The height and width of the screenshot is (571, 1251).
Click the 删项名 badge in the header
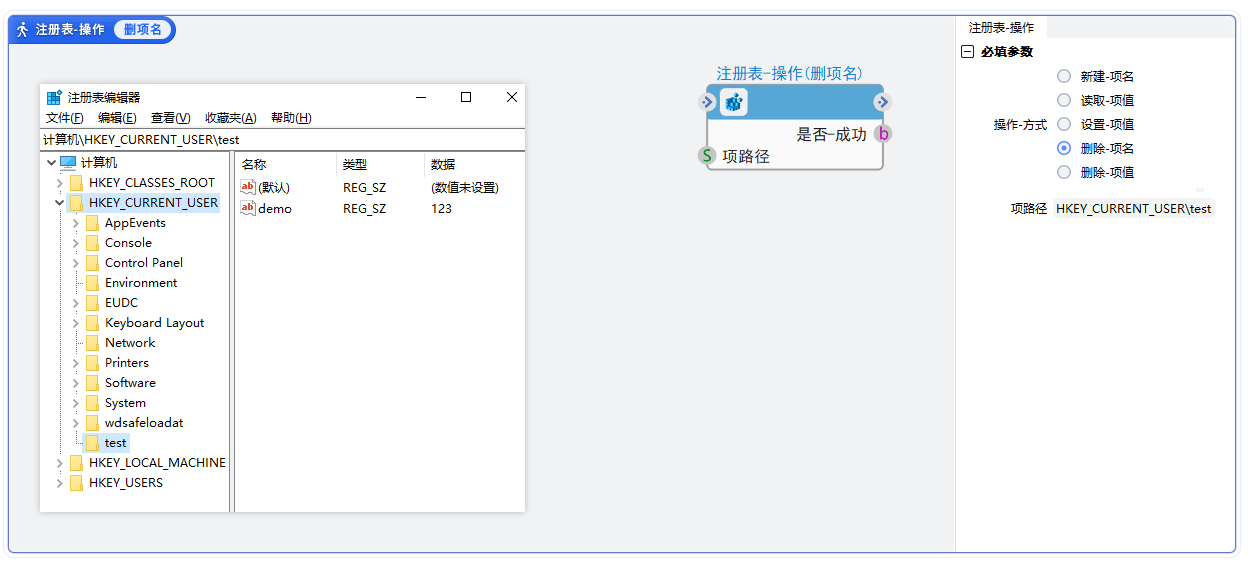click(143, 30)
